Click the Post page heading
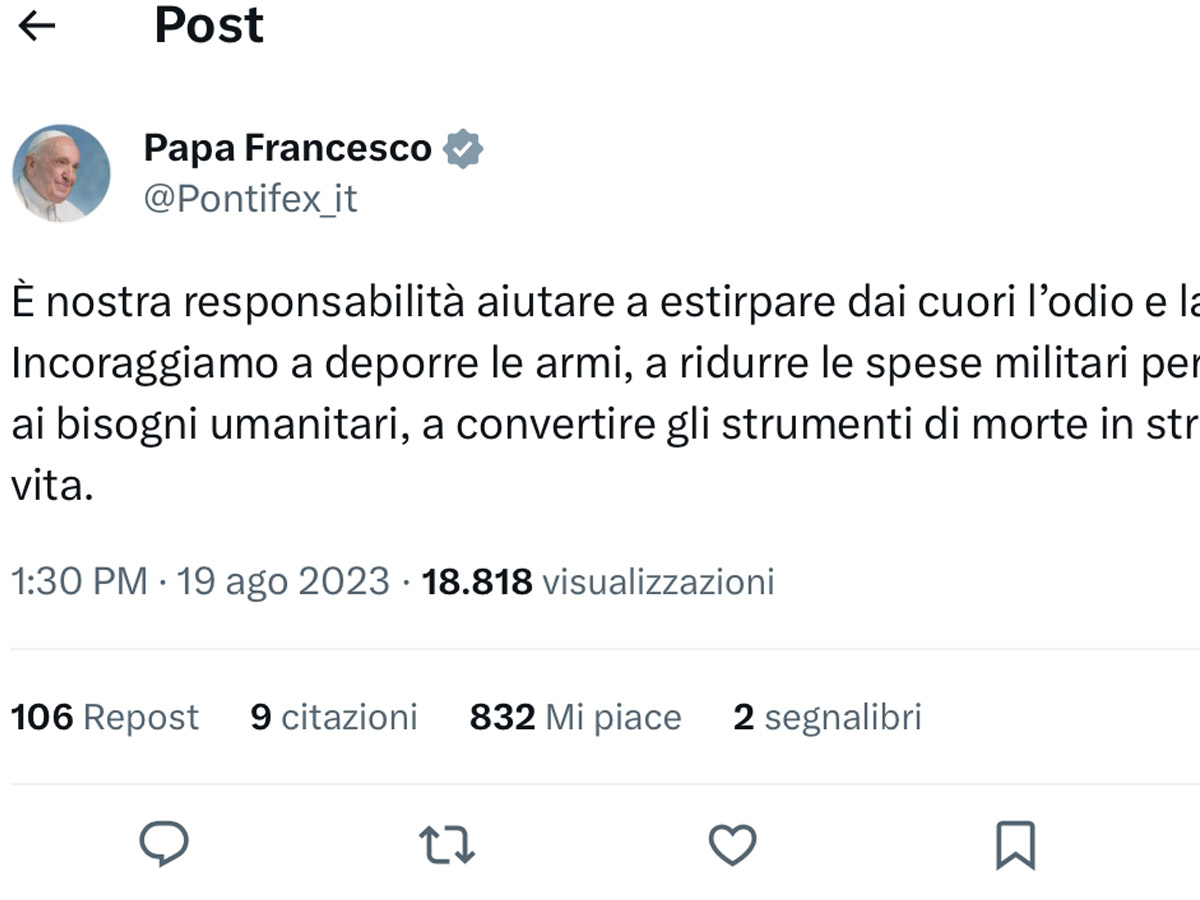This screenshot has height=900, width=1200. (209, 25)
